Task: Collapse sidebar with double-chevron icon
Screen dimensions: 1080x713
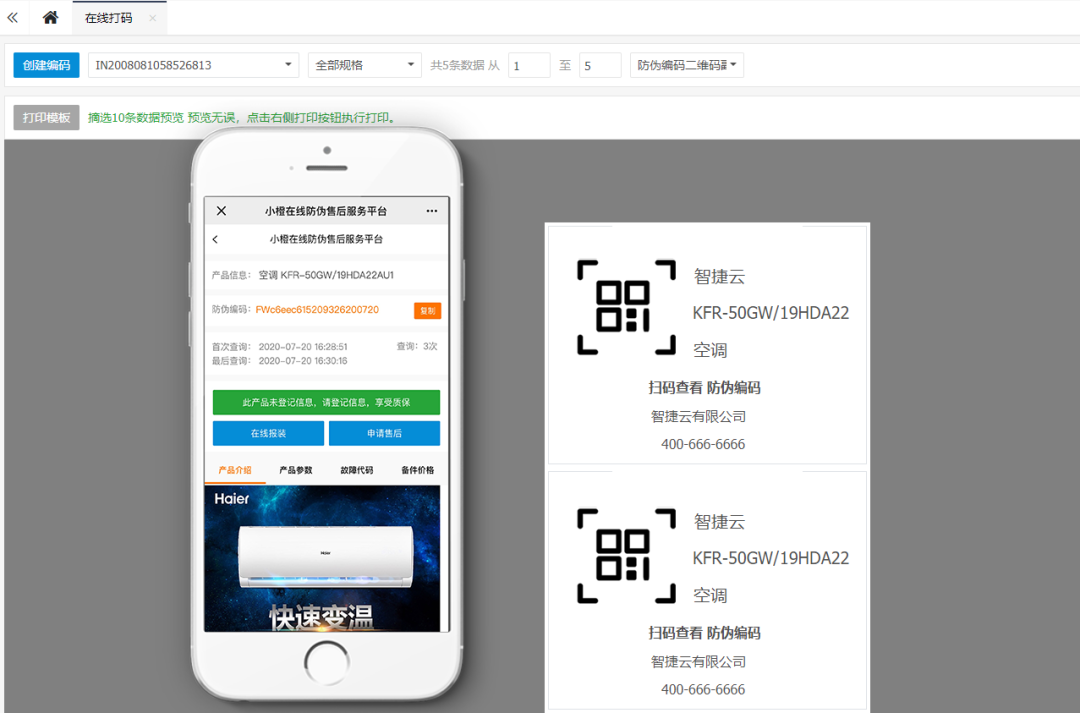Action: [12, 18]
